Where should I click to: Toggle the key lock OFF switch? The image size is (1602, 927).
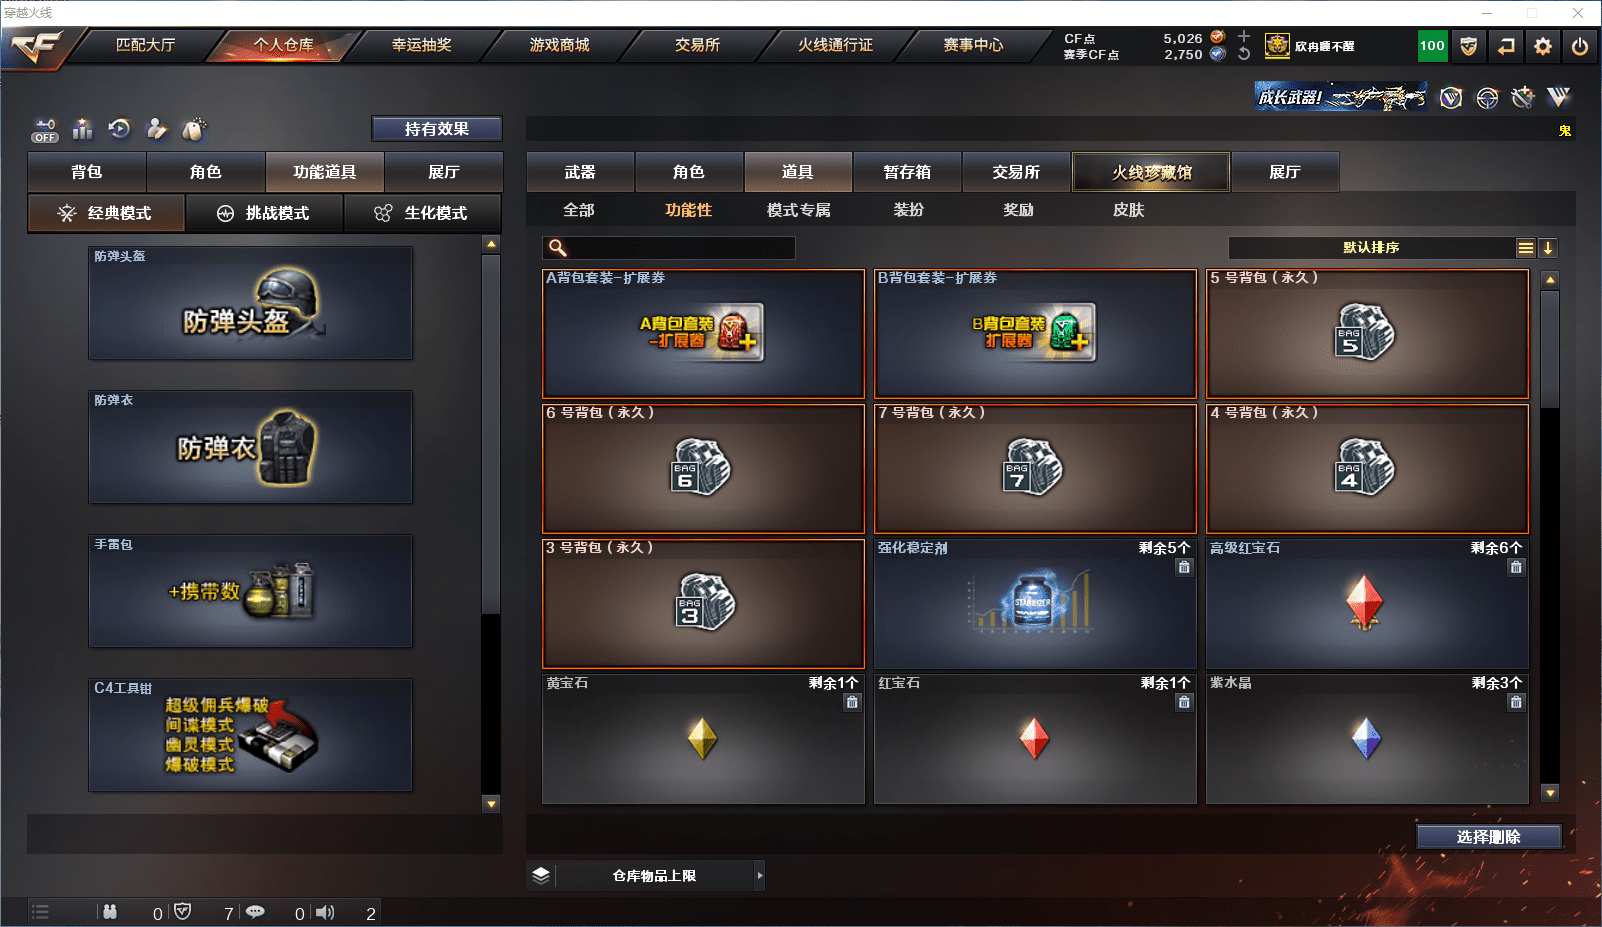(x=45, y=130)
